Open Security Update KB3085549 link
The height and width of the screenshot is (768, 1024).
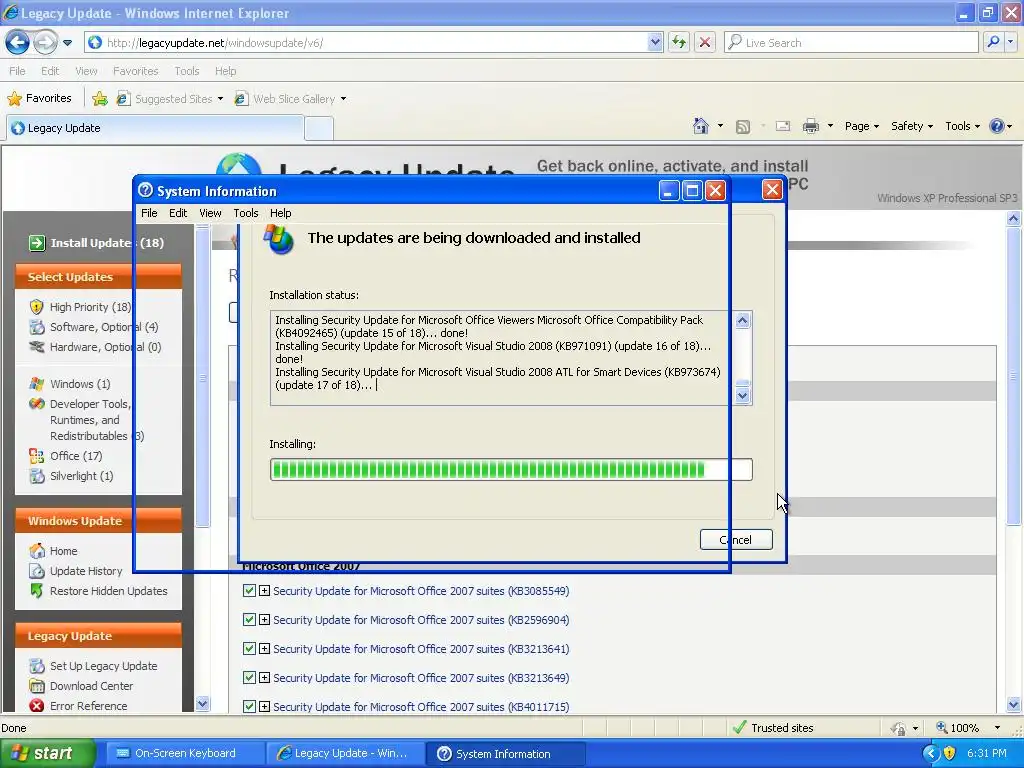[x=421, y=591]
